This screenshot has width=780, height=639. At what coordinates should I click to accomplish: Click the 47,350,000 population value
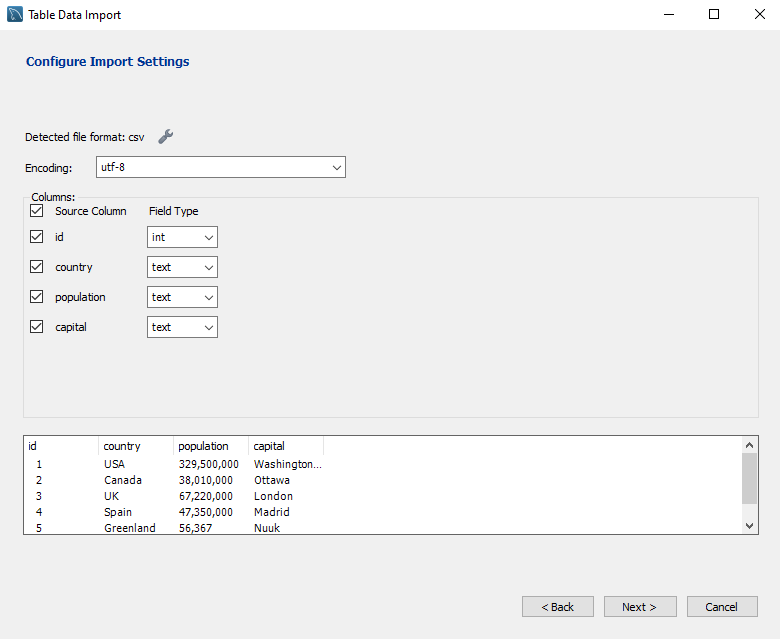pos(206,512)
